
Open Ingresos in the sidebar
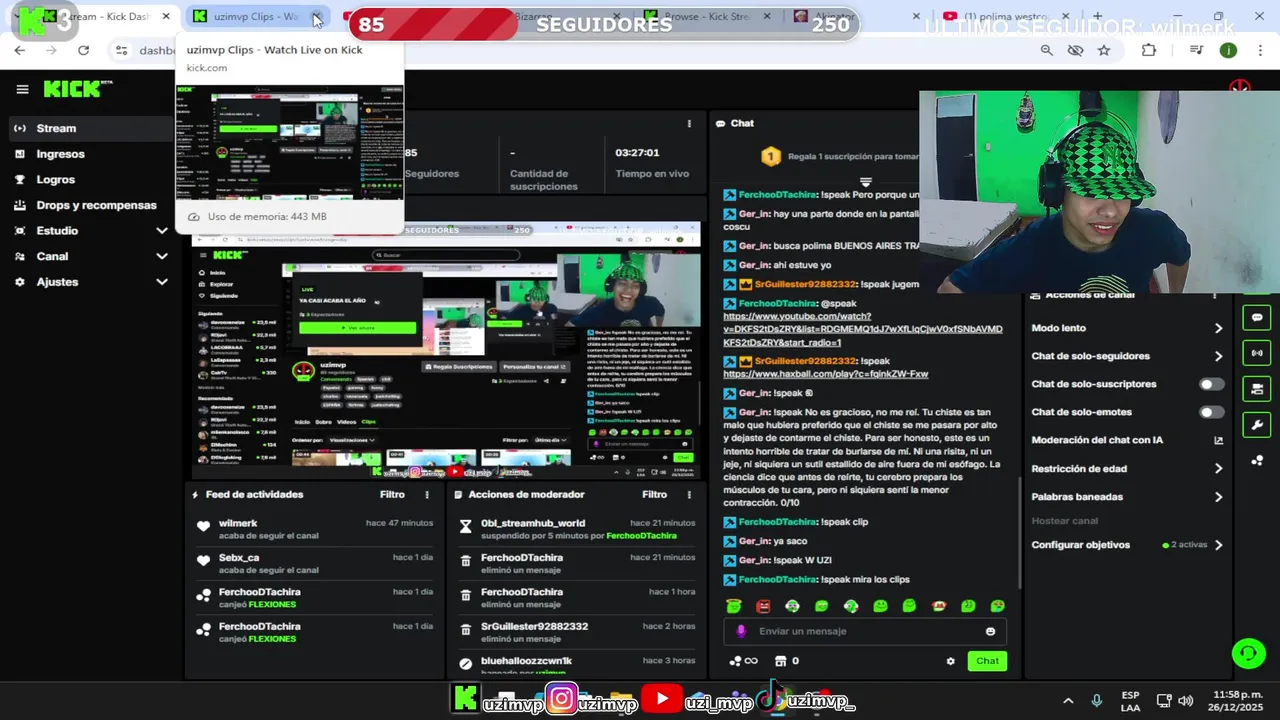click(92, 154)
